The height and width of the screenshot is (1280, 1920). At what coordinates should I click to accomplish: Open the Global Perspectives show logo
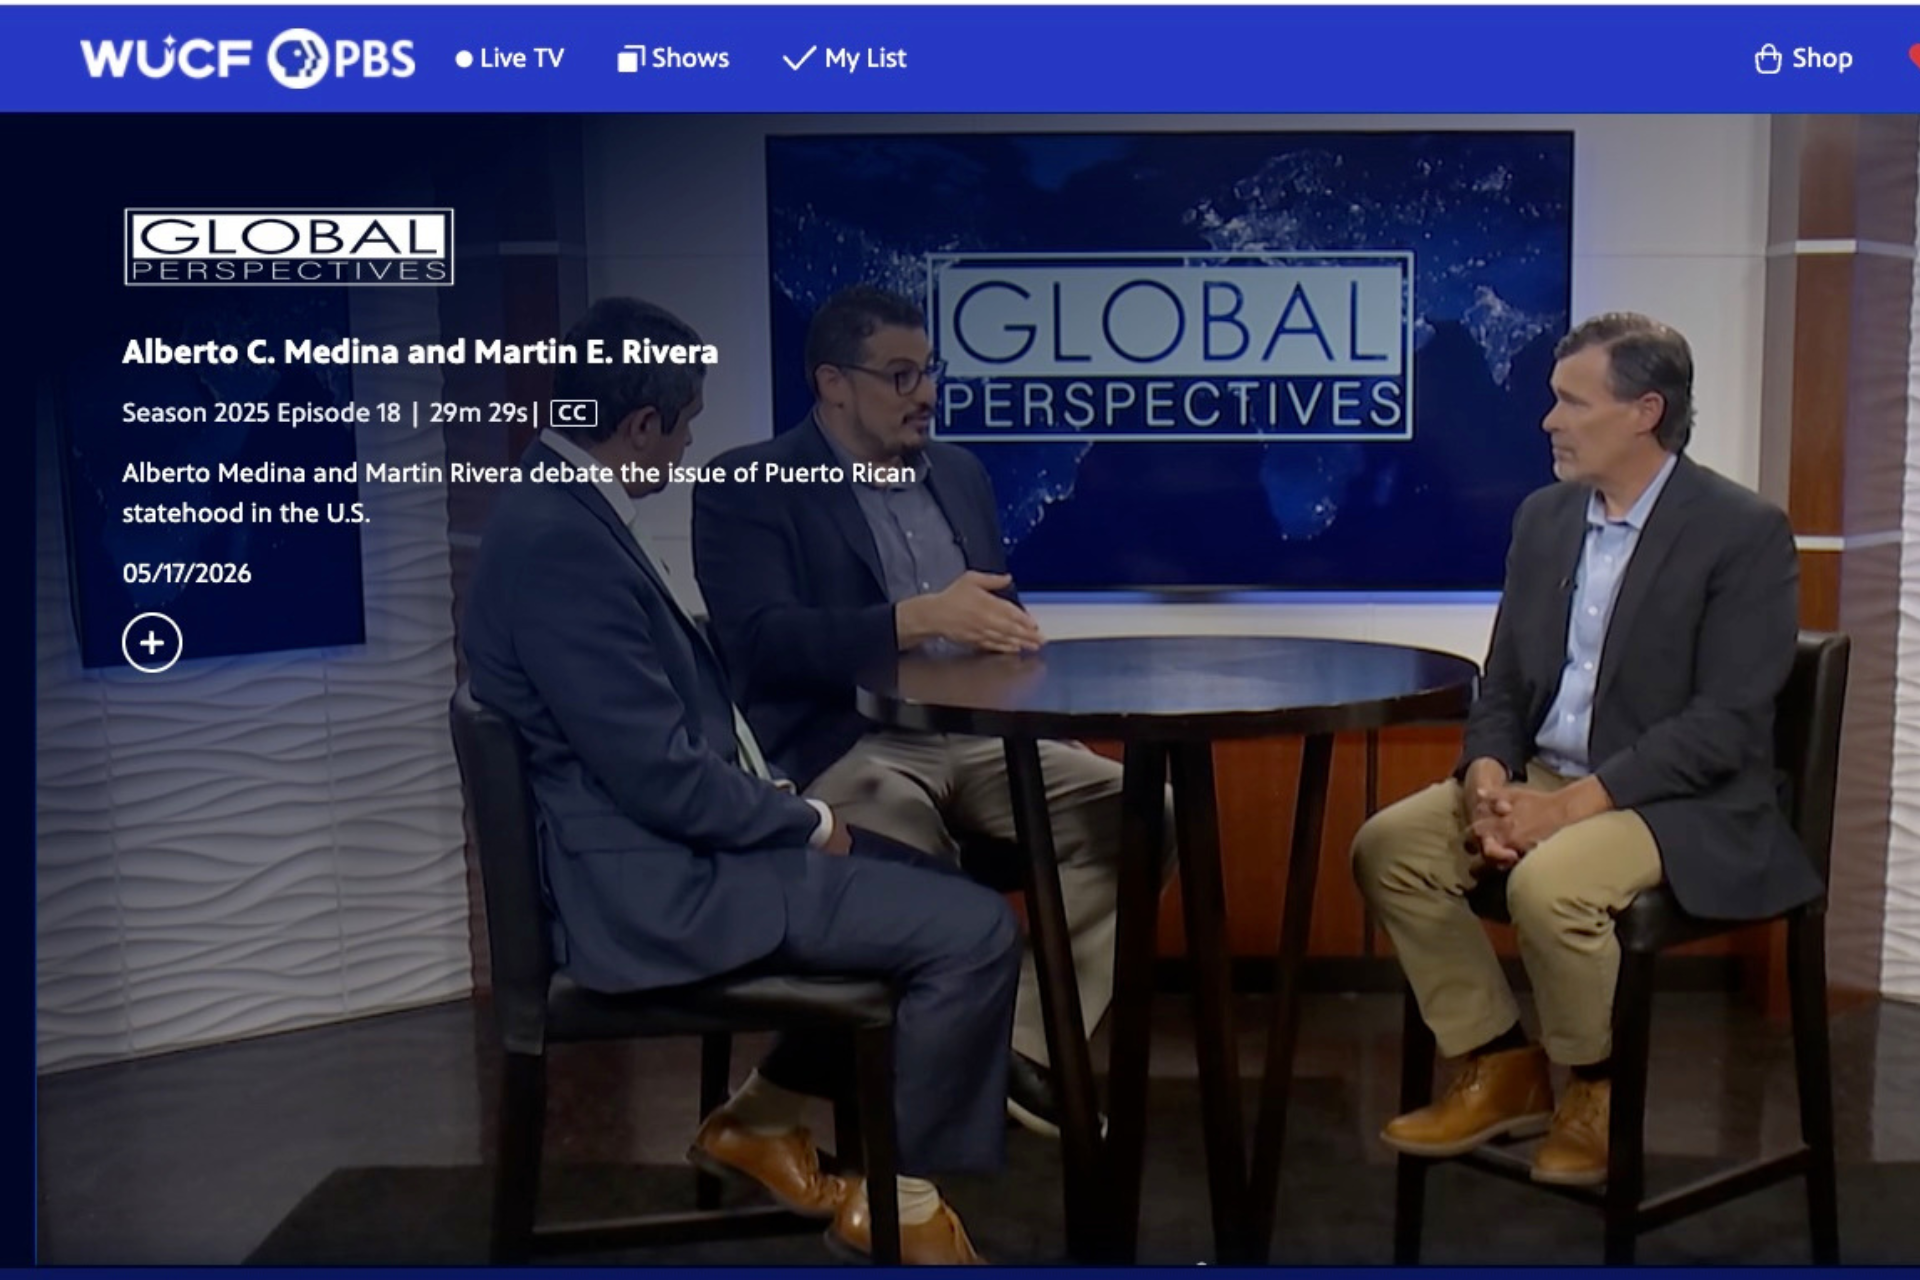(289, 246)
